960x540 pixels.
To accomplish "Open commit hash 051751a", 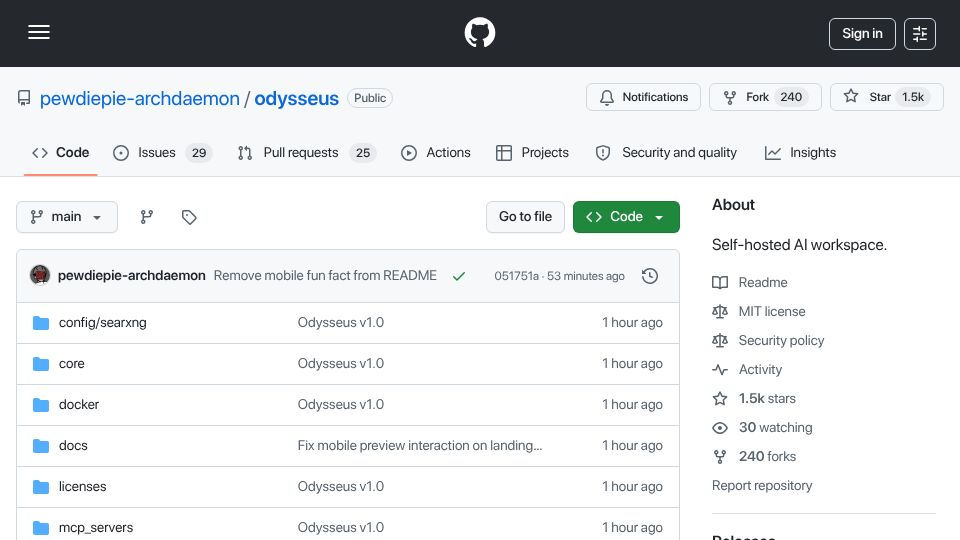I will coord(516,276).
